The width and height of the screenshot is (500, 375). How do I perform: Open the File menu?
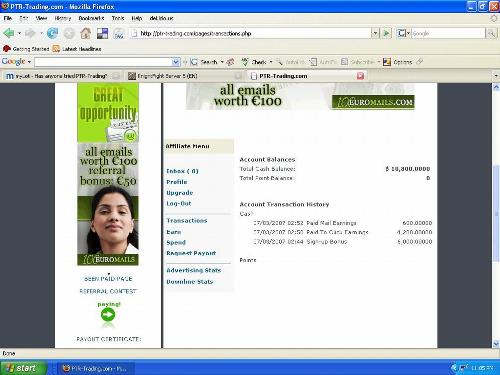pos(8,18)
